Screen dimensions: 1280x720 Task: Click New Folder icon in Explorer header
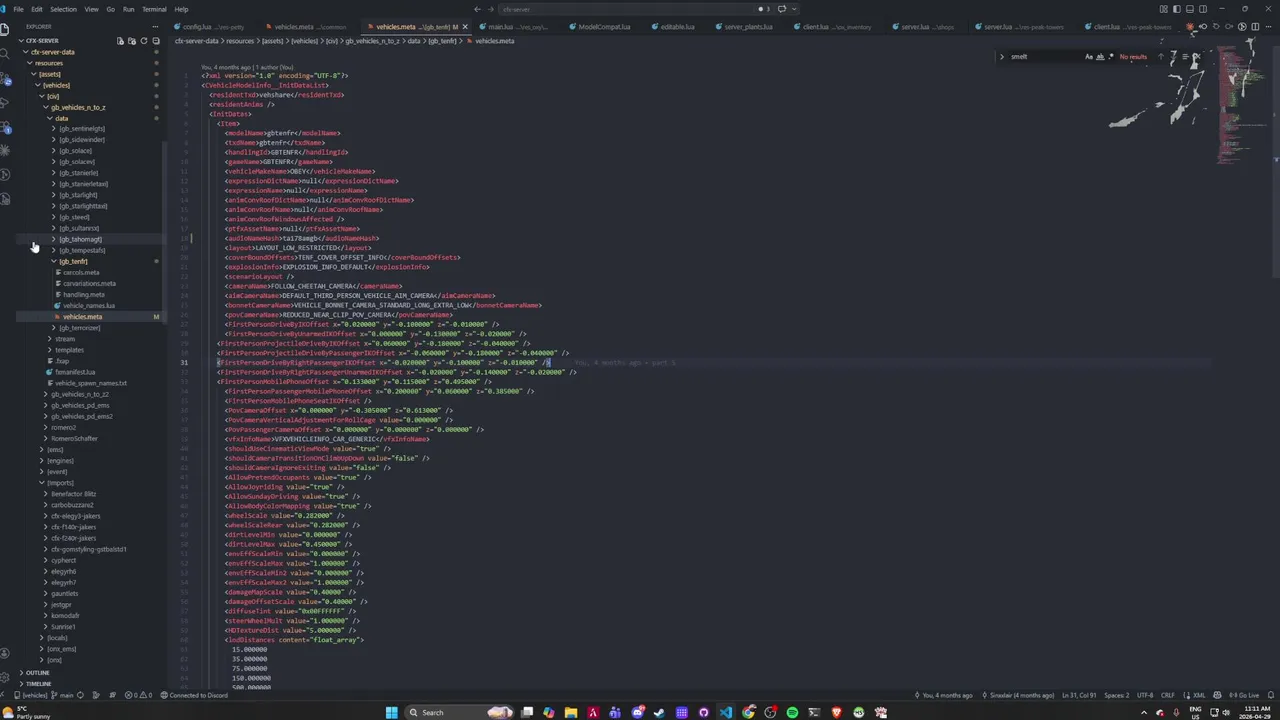pyautogui.click(x=131, y=41)
